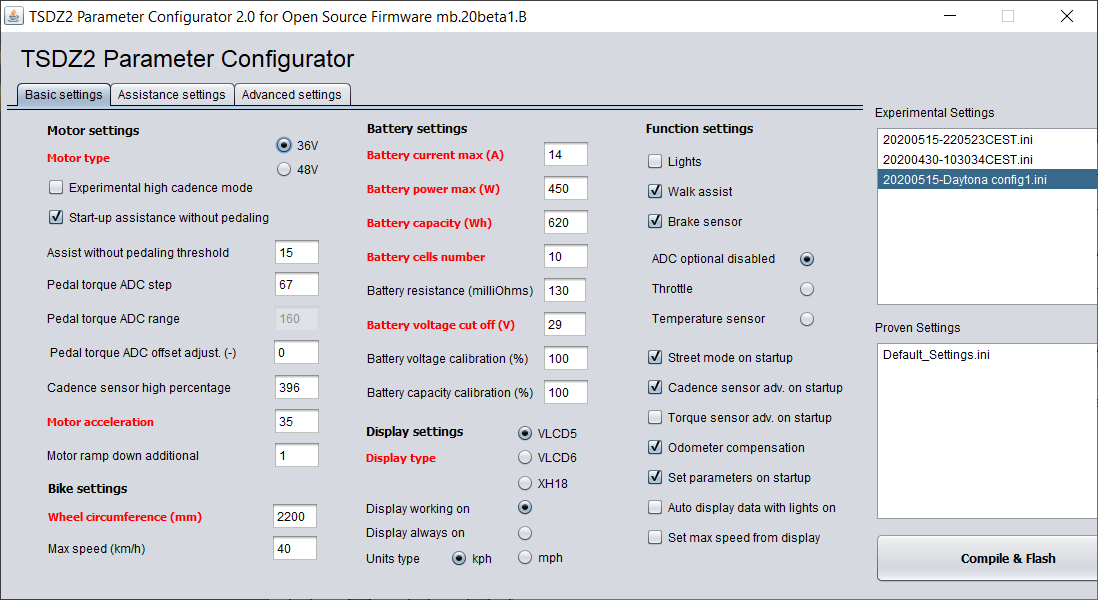This screenshot has width=1098, height=600.
Task: Edit the Max speed (km/h) field
Action: click(x=295, y=548)
